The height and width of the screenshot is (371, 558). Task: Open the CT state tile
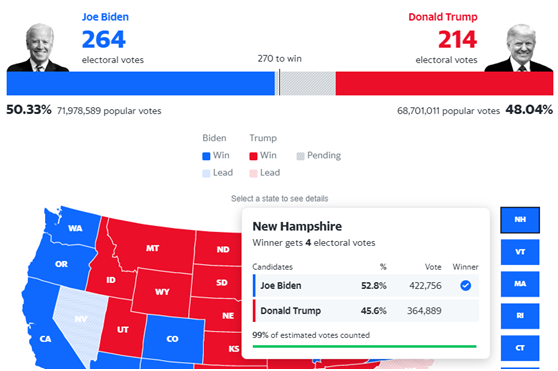click(x=520, y=348)
